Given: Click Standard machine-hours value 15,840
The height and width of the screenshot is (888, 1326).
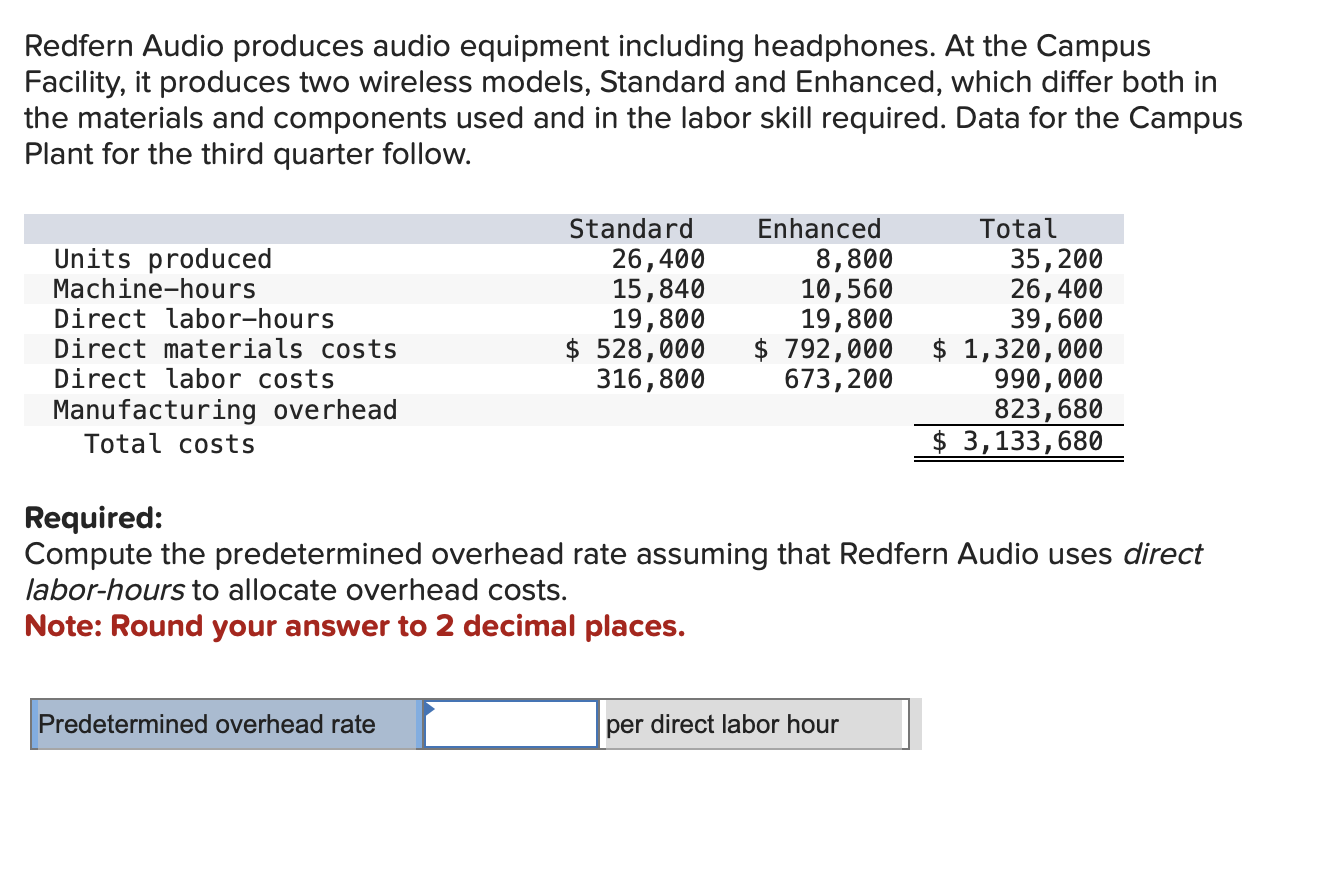Looking at the screenshot, I should click(x=658, y=289).
